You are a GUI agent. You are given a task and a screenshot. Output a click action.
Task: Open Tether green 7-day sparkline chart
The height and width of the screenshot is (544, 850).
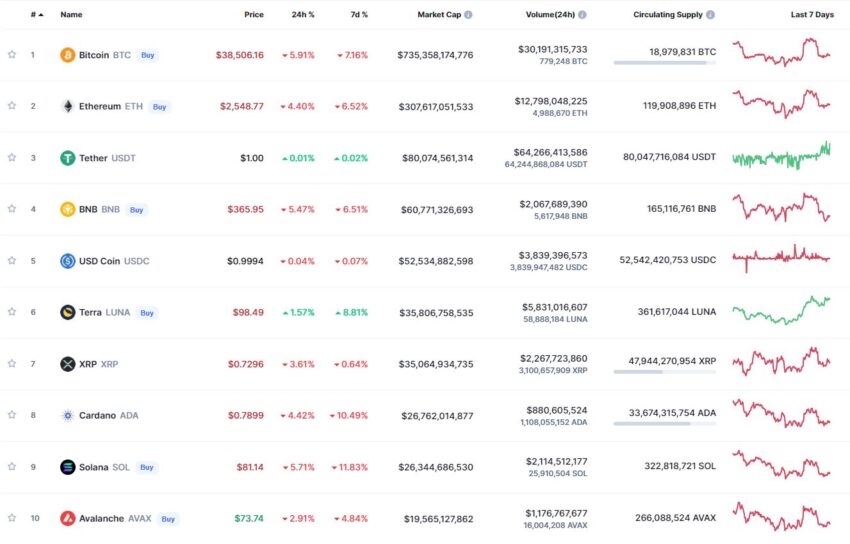781,156
